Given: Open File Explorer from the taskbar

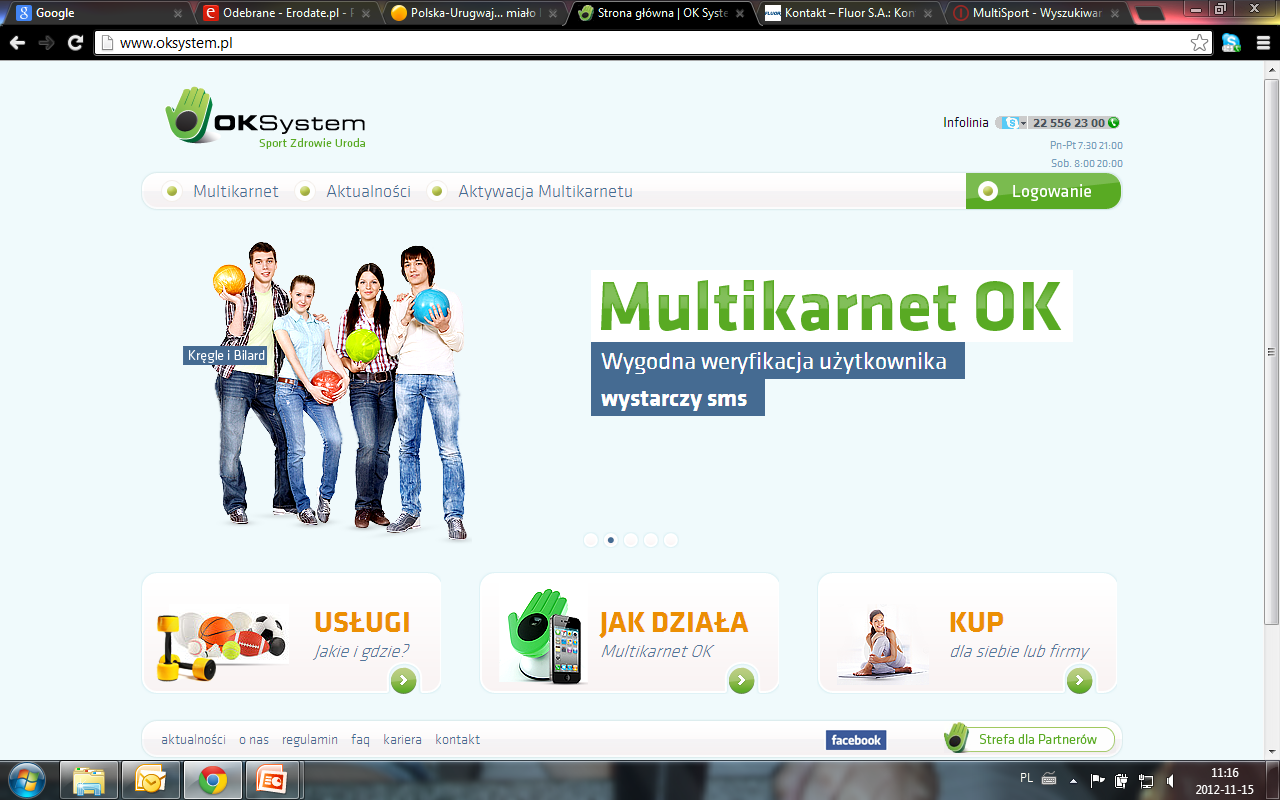Looking at the screenshot, I should (90, 779).
